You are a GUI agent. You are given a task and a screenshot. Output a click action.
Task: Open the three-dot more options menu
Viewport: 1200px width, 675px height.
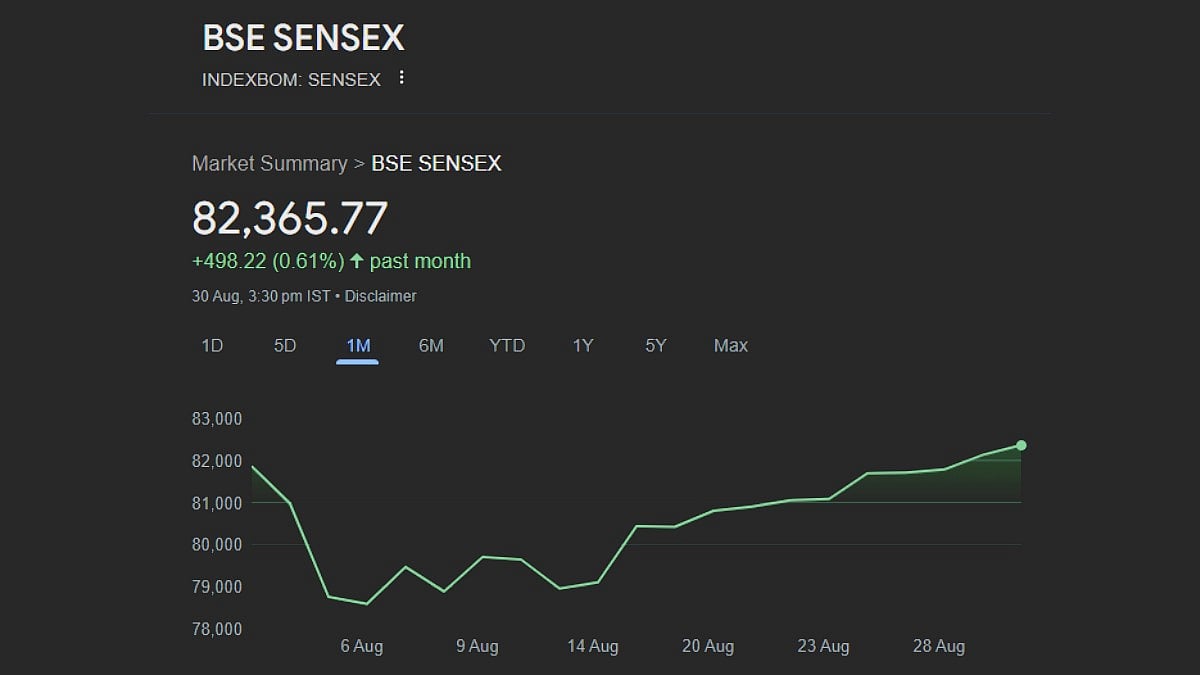point(401,78)
